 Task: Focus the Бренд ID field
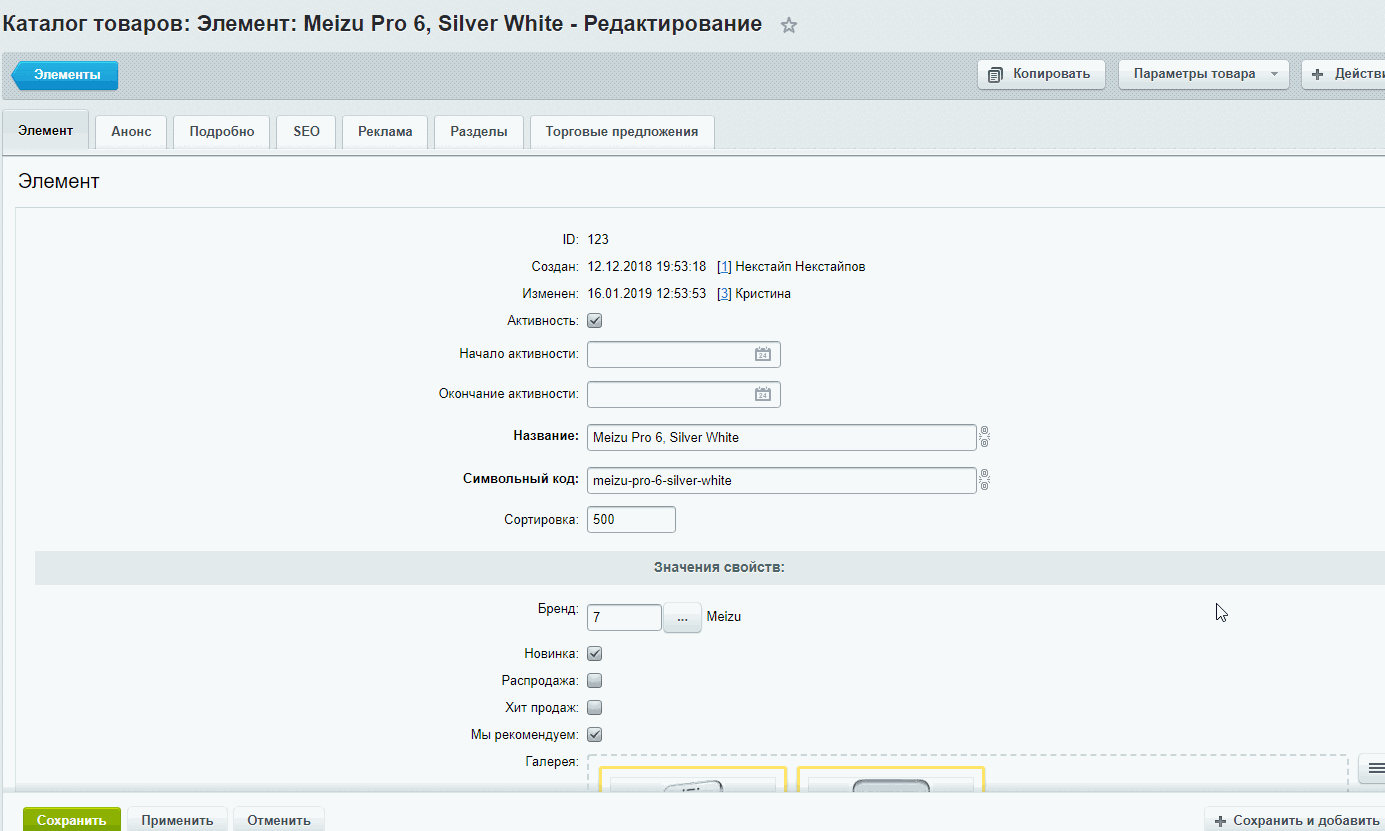pos(624,618)
